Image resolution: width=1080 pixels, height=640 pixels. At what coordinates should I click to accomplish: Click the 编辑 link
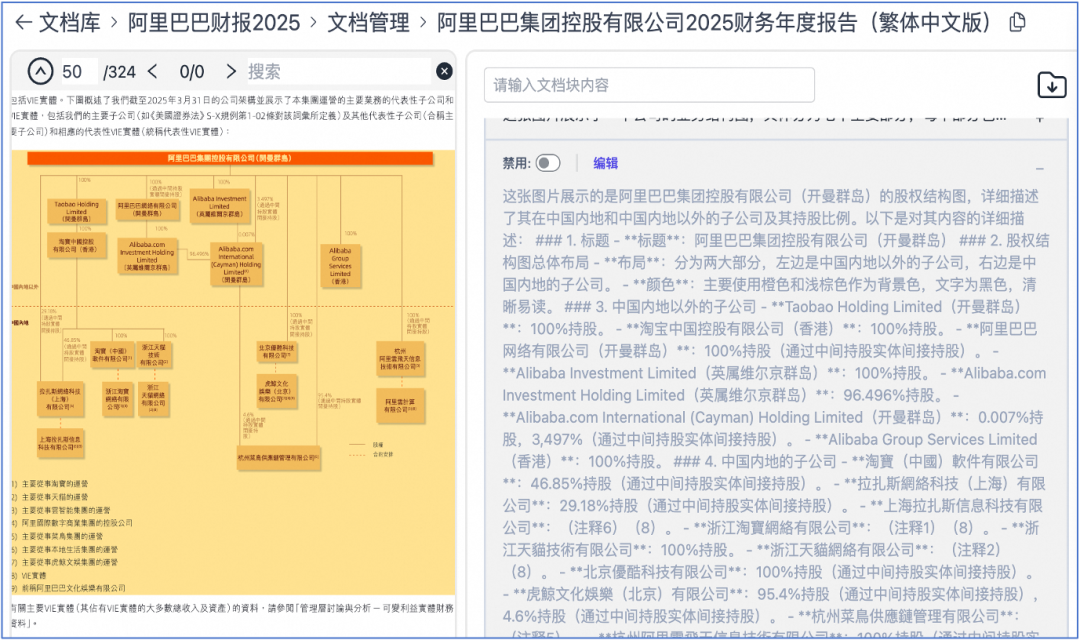[605, 163]
